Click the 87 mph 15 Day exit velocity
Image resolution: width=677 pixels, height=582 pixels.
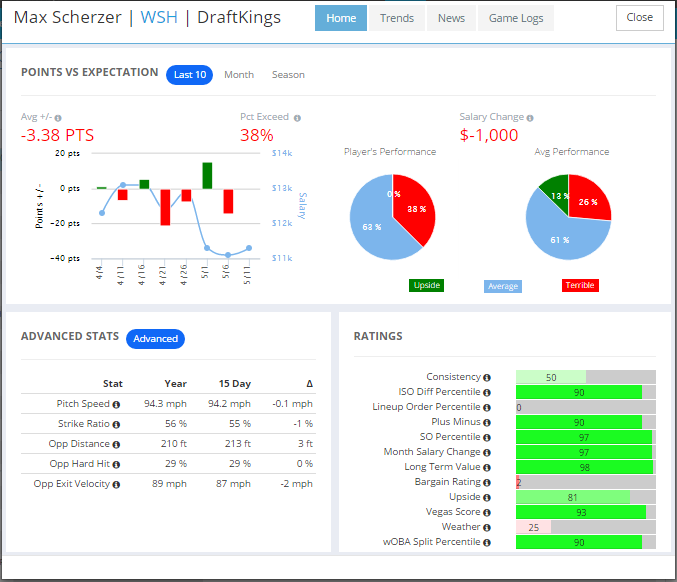tap(233, 484)
